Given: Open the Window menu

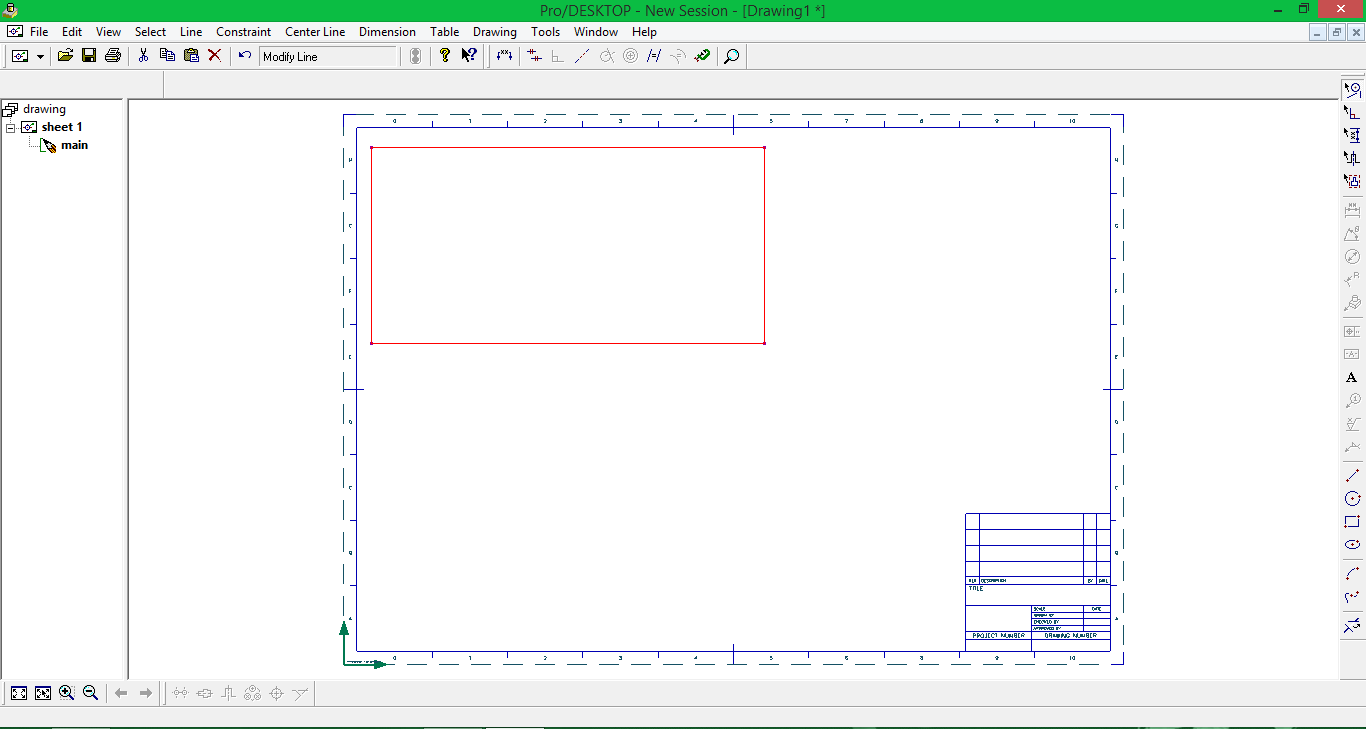Looking at the screenshot, I should point(596,32).
